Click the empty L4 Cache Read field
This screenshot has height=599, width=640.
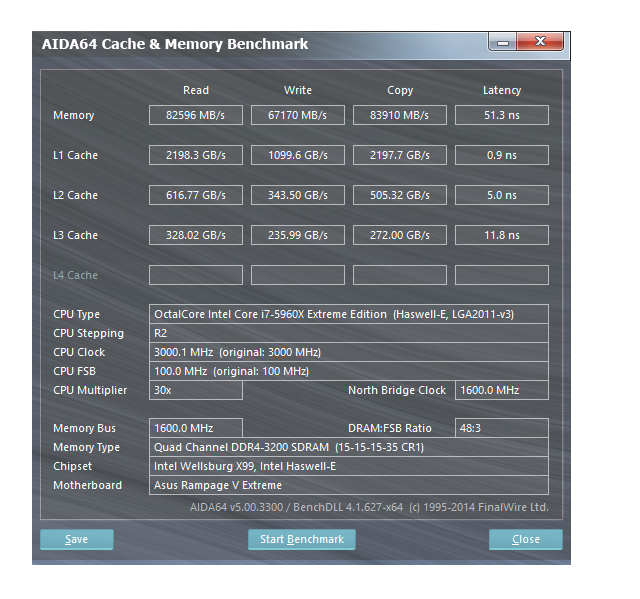point(196,275)
